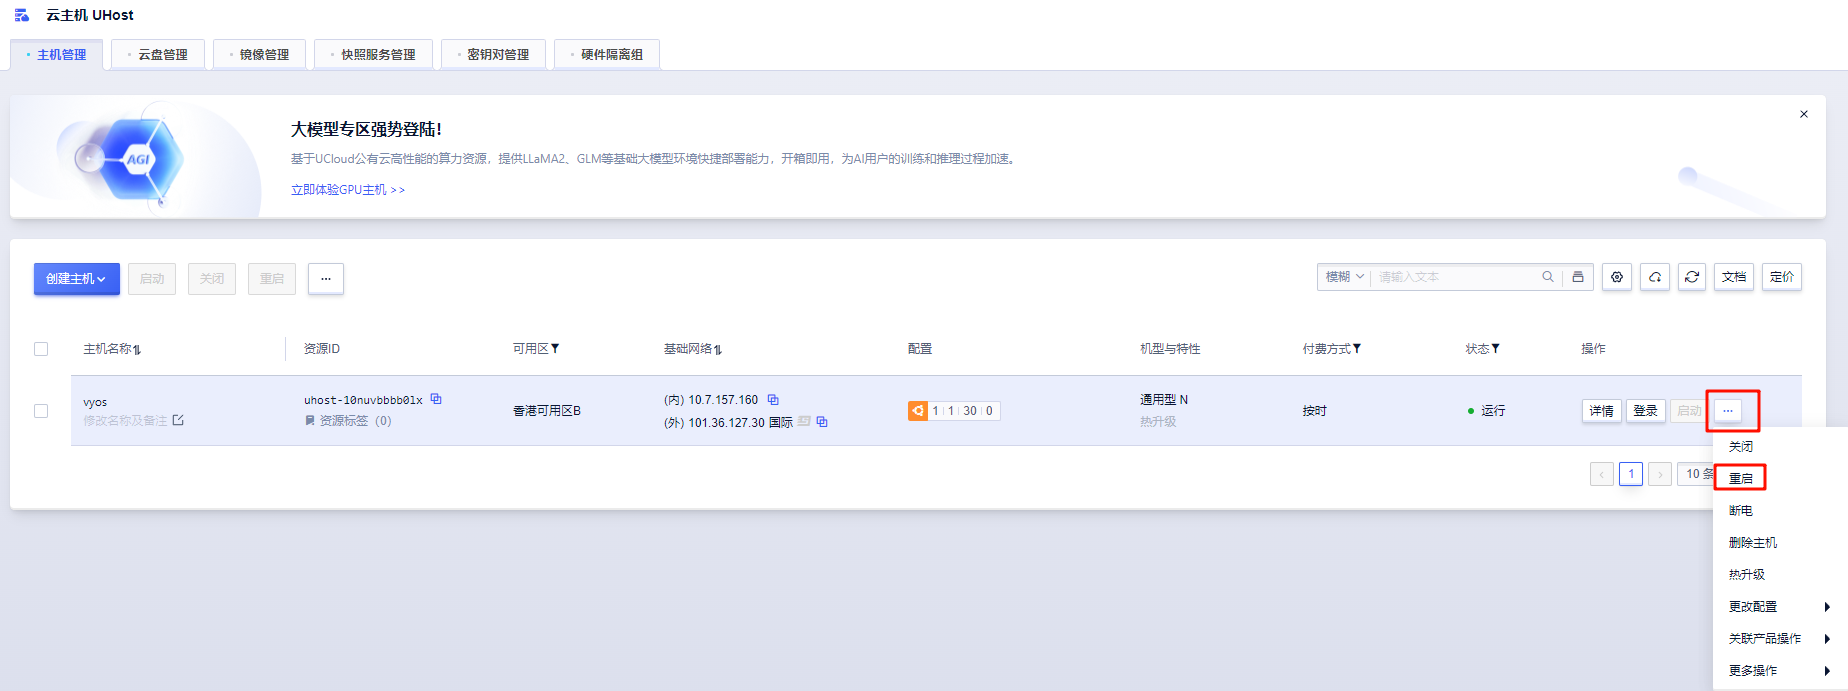Expand the 关联产品操作 submenu
The height and width of the screenshot is (691, 1848).
(1780, 639)
